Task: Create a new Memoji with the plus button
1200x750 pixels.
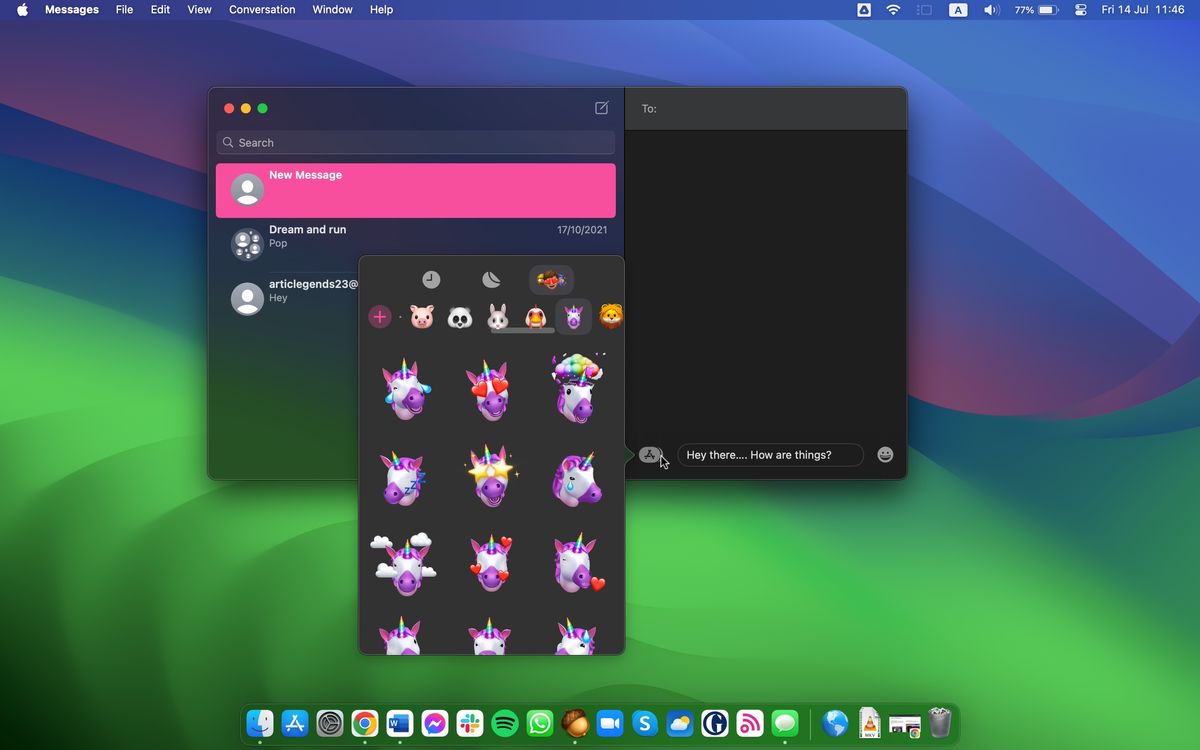Action: 380,316
